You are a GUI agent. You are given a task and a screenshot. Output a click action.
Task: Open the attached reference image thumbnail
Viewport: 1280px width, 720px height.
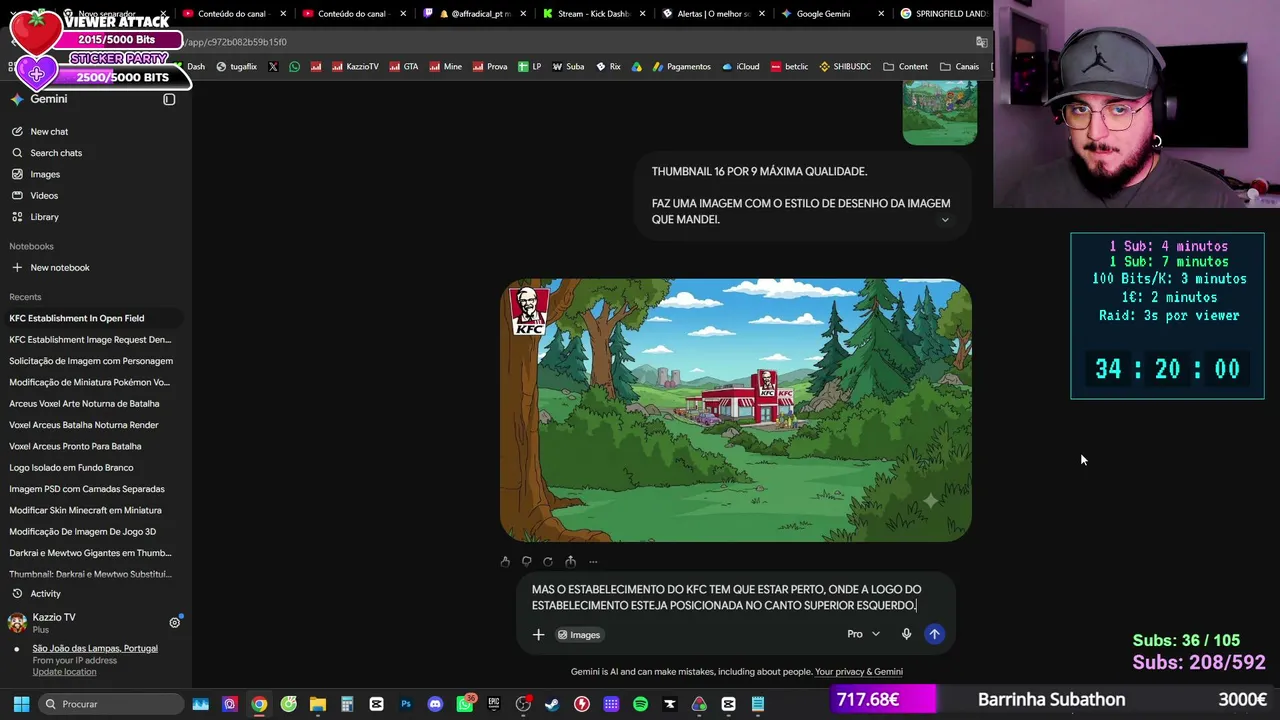pyautogui.click(x=940, y=113)
